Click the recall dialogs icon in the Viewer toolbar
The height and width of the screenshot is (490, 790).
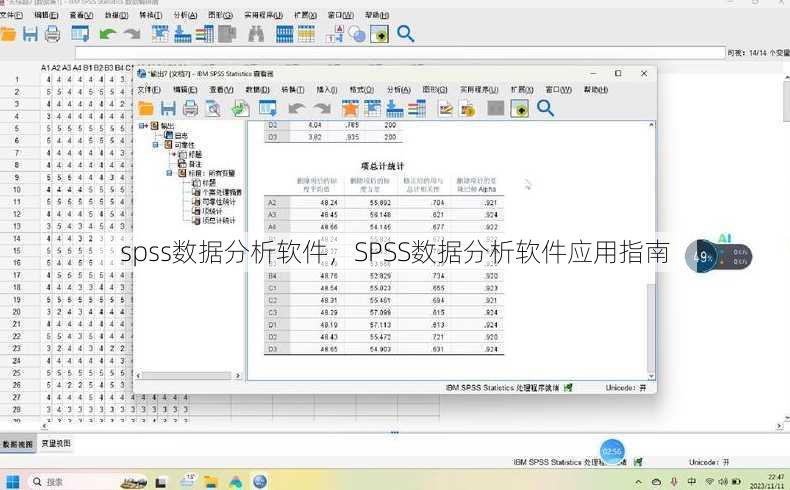click(268, 108)
